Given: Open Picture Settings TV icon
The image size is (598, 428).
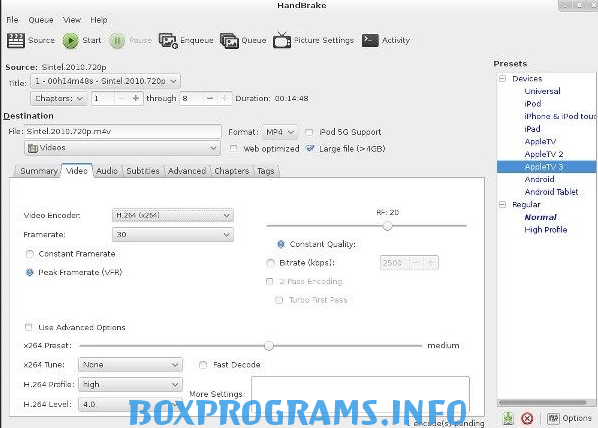Looking at the screenshot, I should coord(282,40).
